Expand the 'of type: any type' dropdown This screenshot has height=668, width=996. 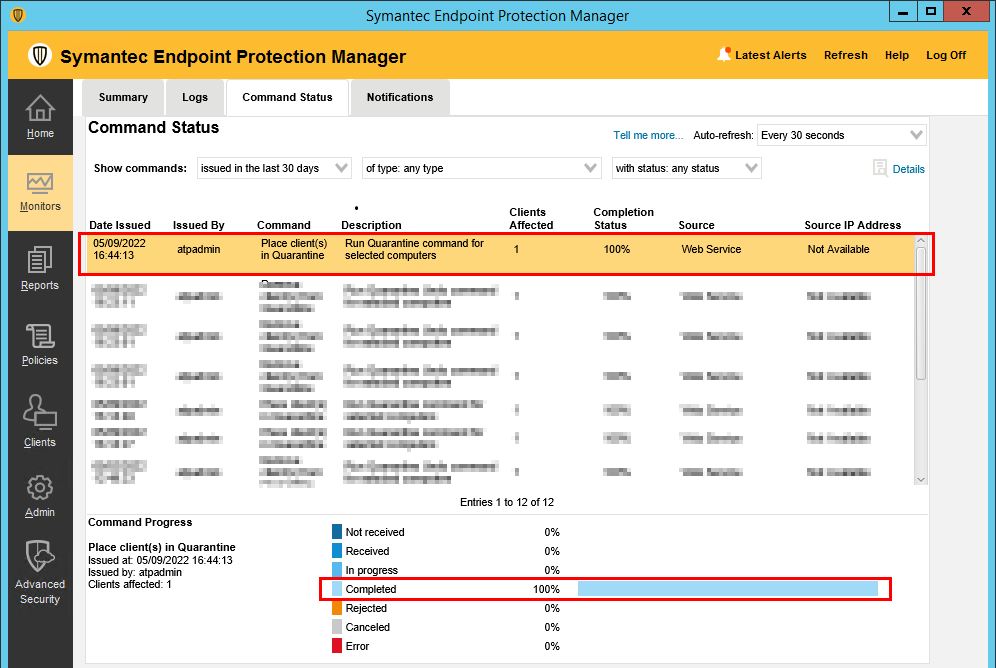tap(481, 168)
